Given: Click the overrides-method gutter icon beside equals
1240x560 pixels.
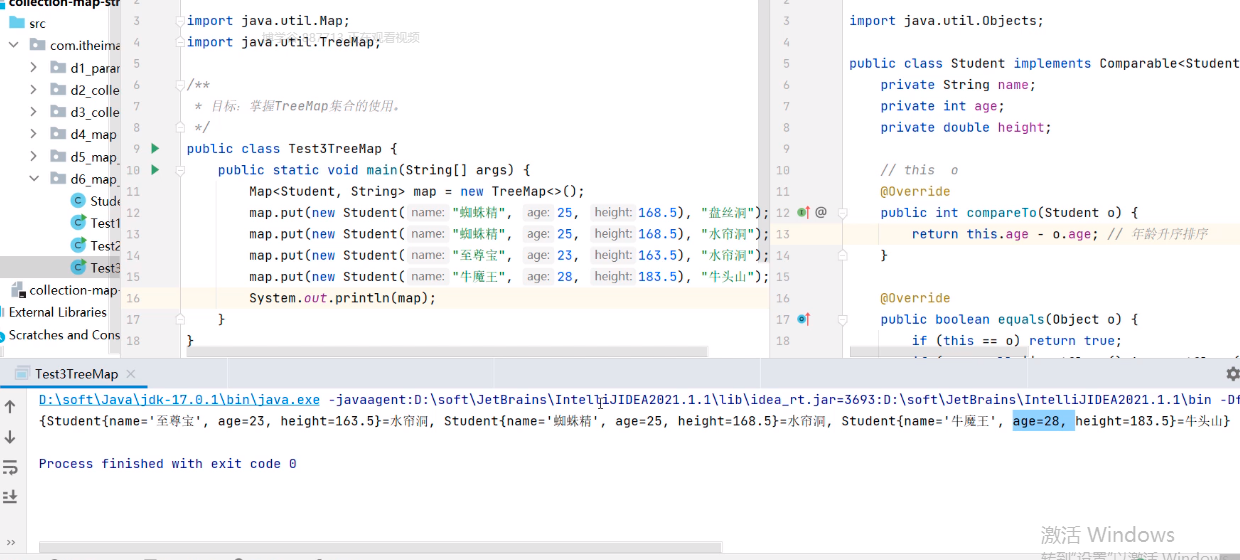Looking at the screenshot, I should (803, 319).
